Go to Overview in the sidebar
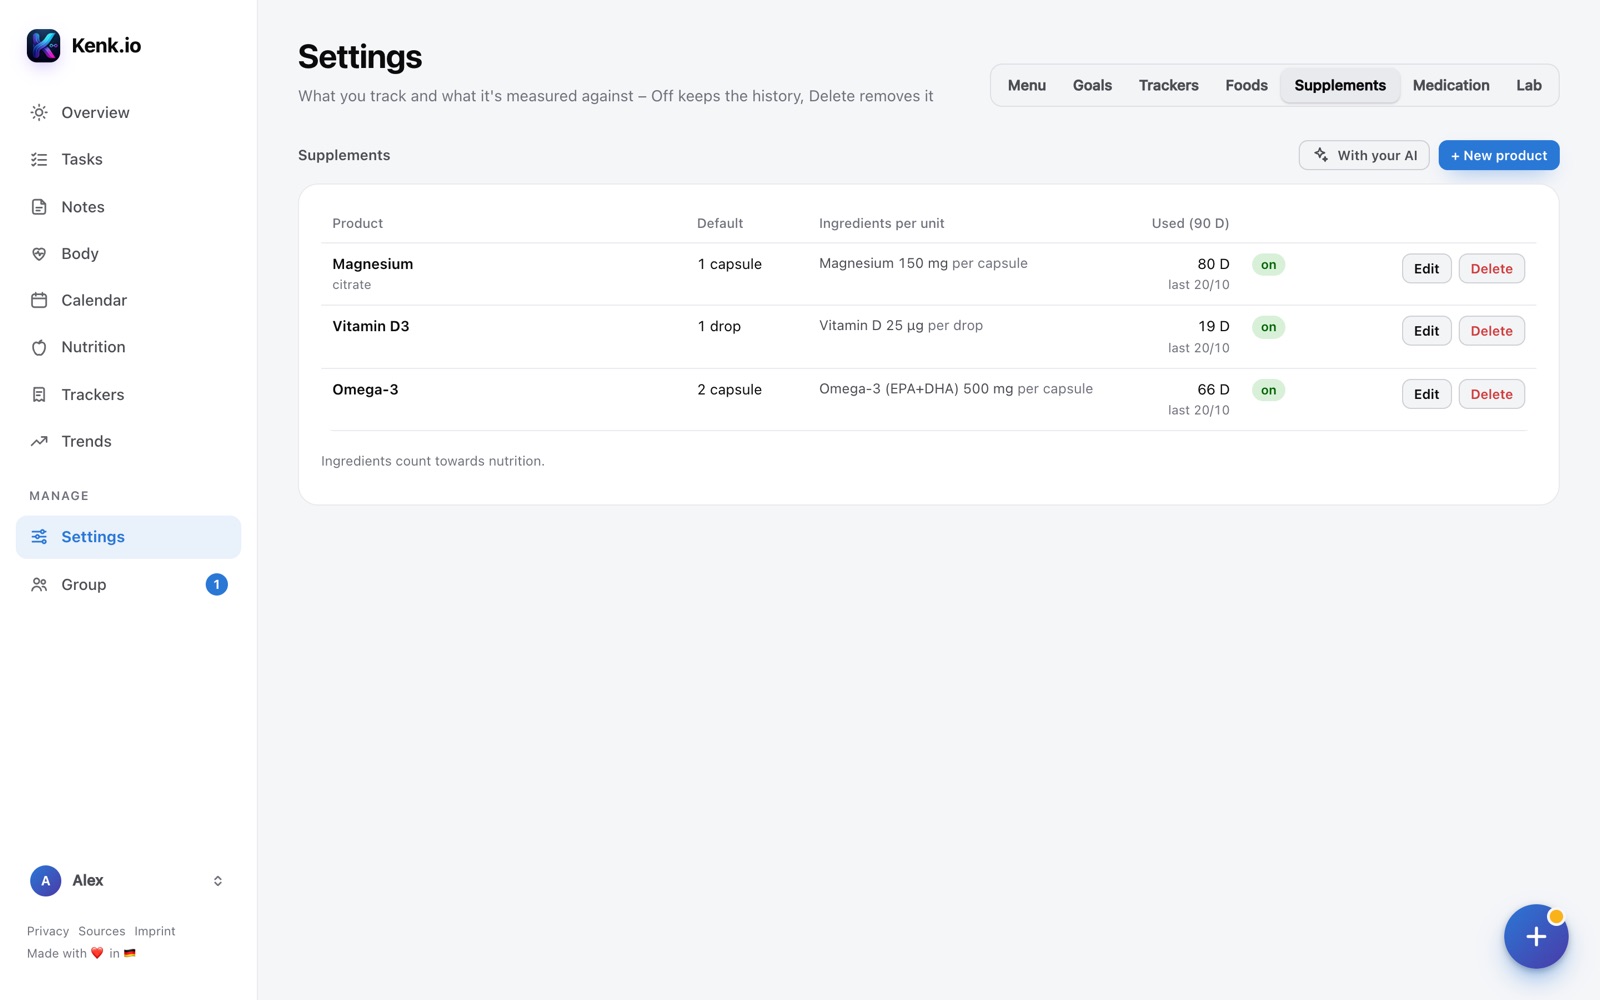Viewport: 1600px width, 1000px height. [x=128, y=113]
